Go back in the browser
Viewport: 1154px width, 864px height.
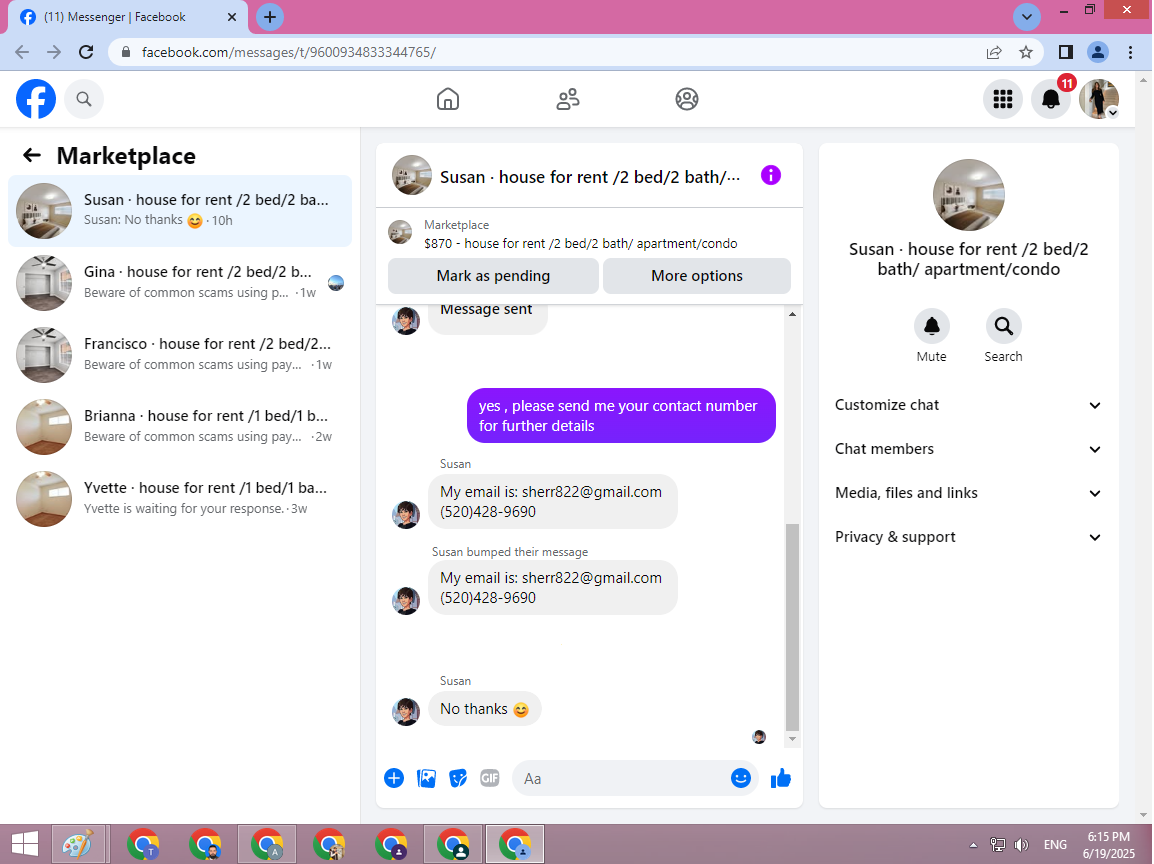pos(22,52)
